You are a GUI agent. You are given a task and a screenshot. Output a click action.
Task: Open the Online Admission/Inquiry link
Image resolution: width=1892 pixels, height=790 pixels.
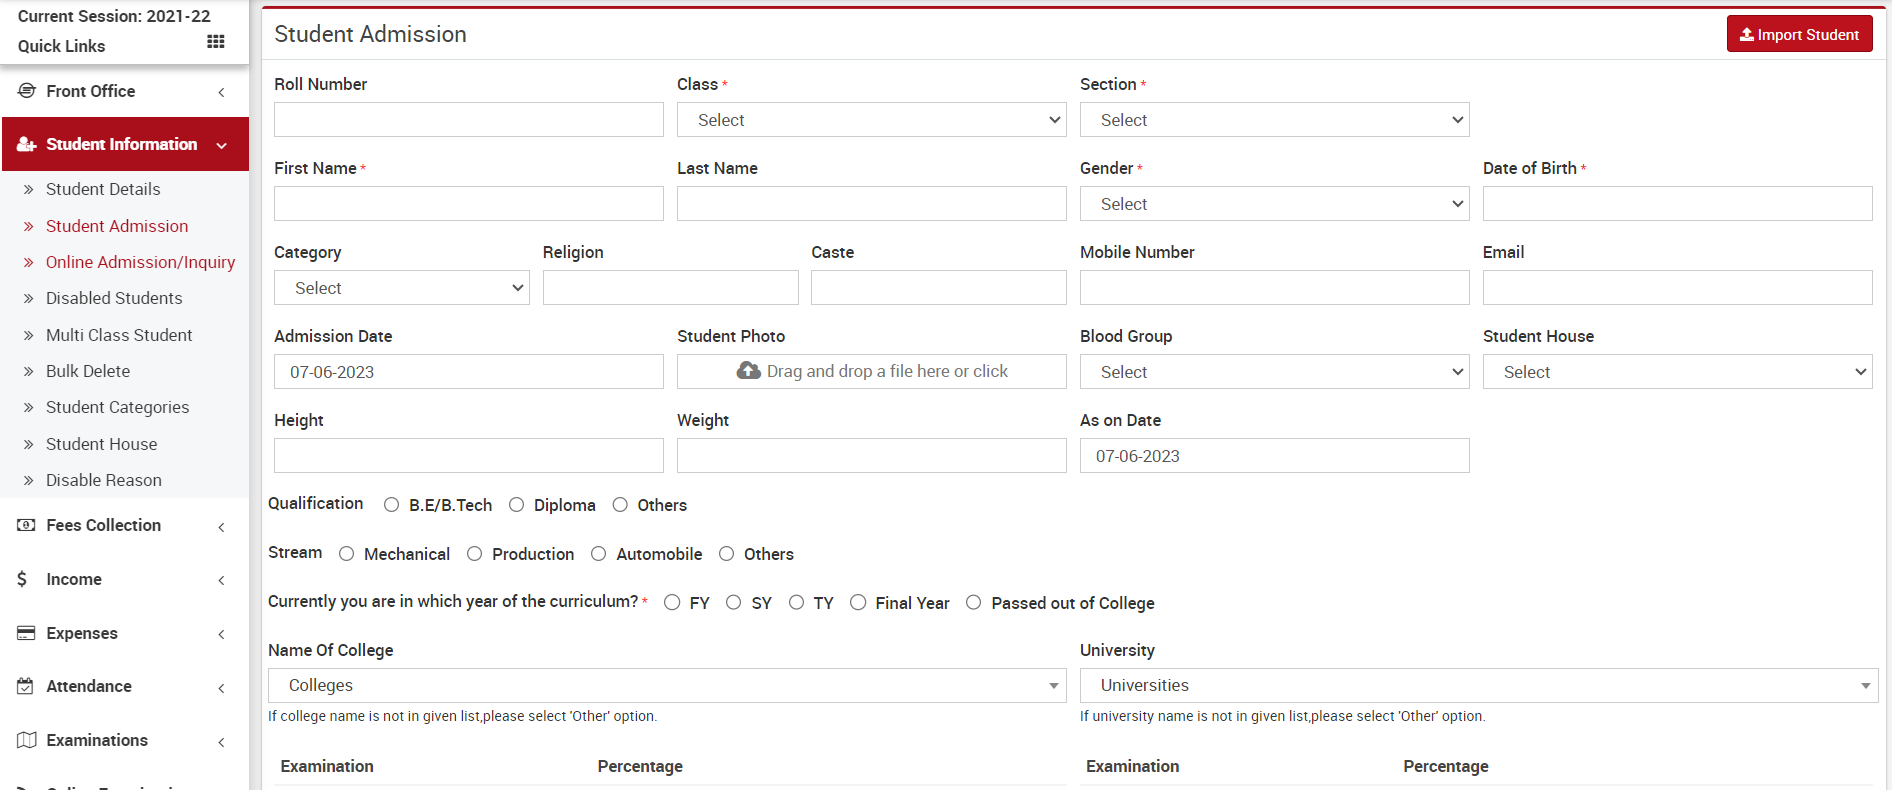point(140,262)
